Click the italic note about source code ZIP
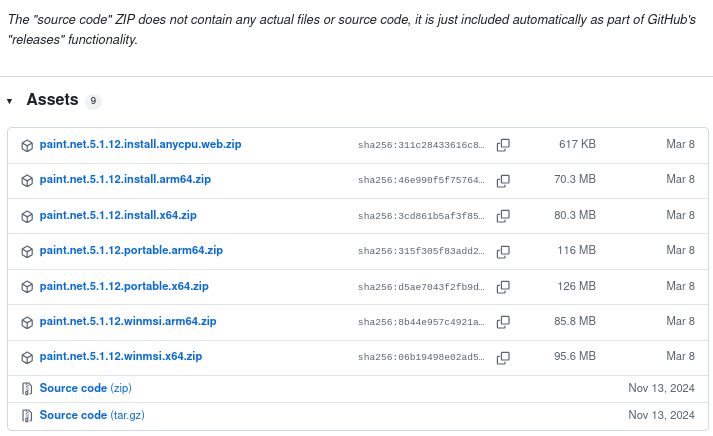The image size is (713, 436). (352, 30)
